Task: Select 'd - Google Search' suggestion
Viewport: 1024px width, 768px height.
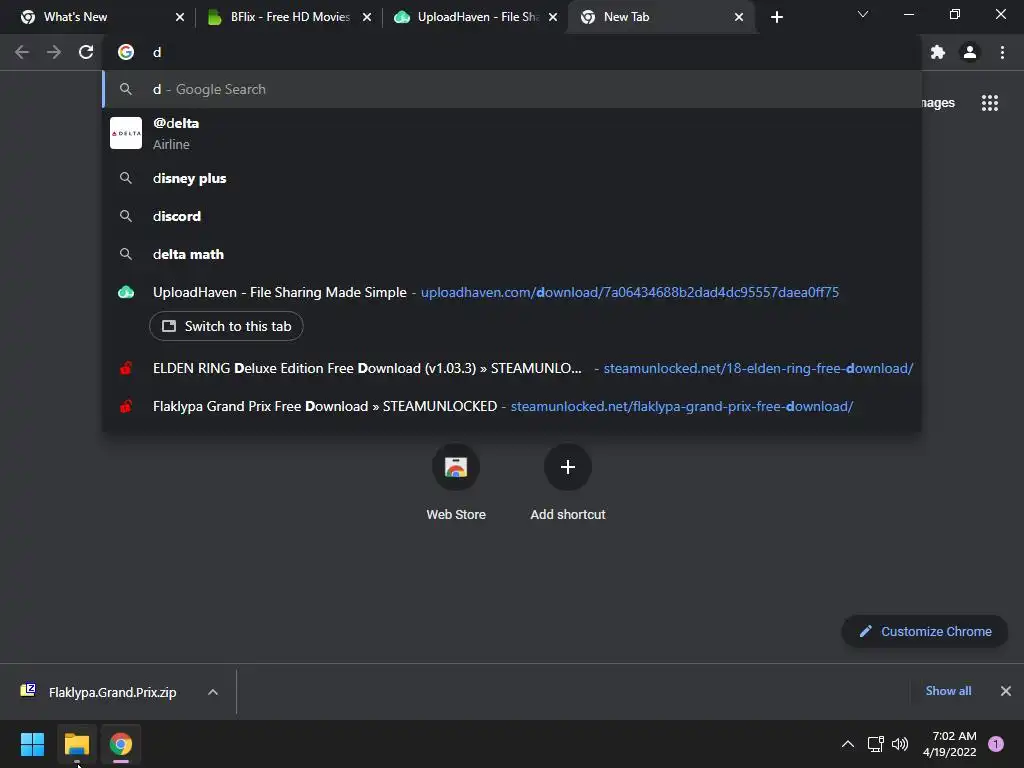Action: pos(512,89)
